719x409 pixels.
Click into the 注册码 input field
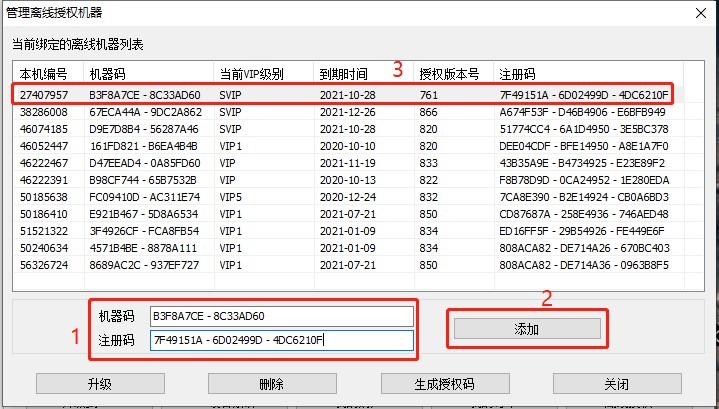pyautogui.click(x=280, y=341)
